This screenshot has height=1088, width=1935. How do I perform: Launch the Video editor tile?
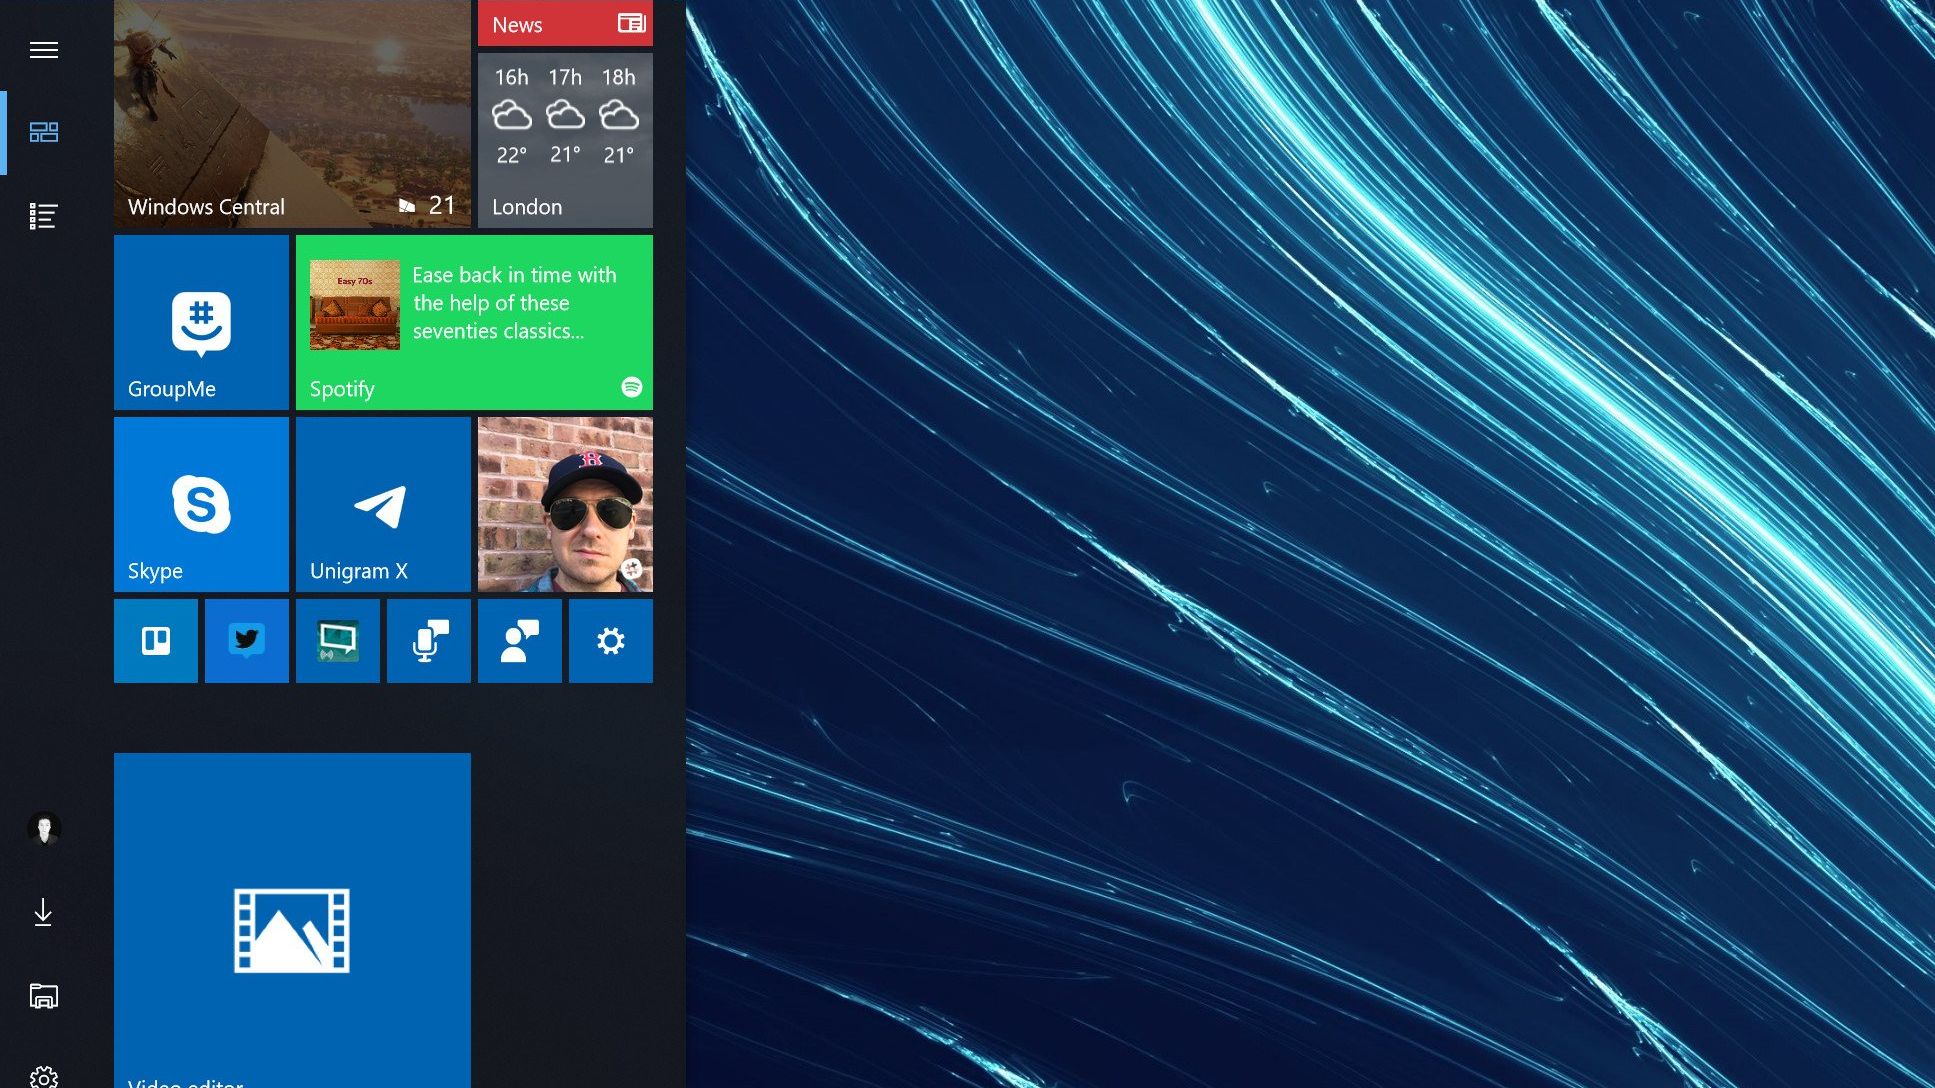[292, 920]
